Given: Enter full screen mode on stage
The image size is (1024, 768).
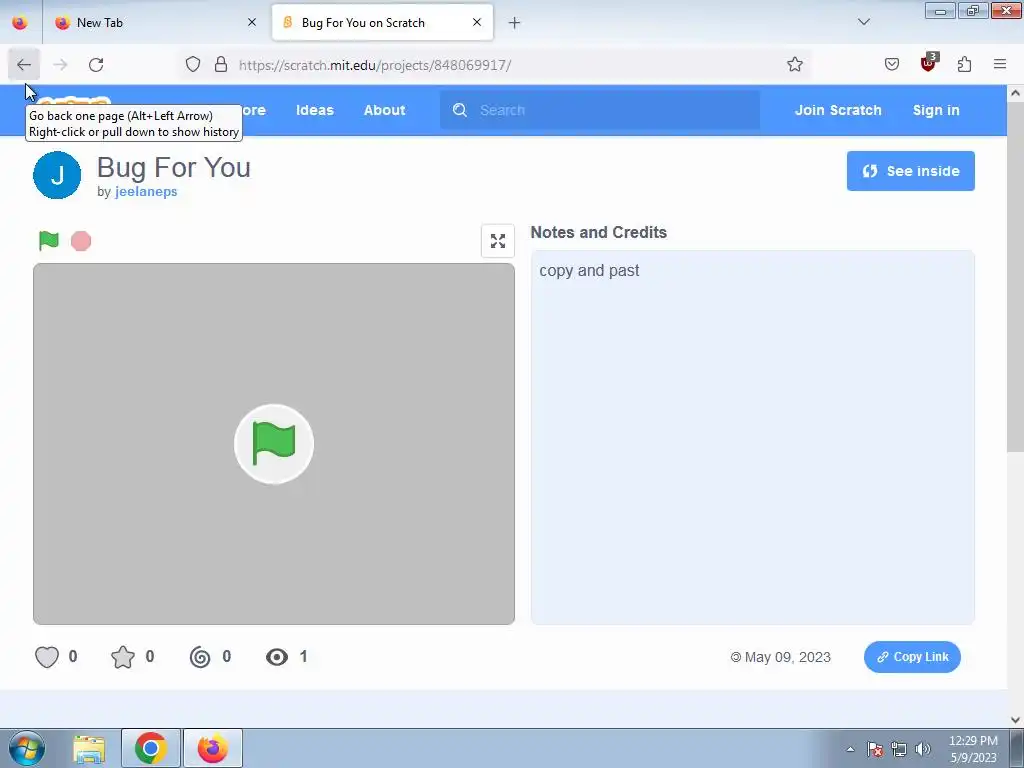Looking at the screenshot, I should [x=498, y=241].
